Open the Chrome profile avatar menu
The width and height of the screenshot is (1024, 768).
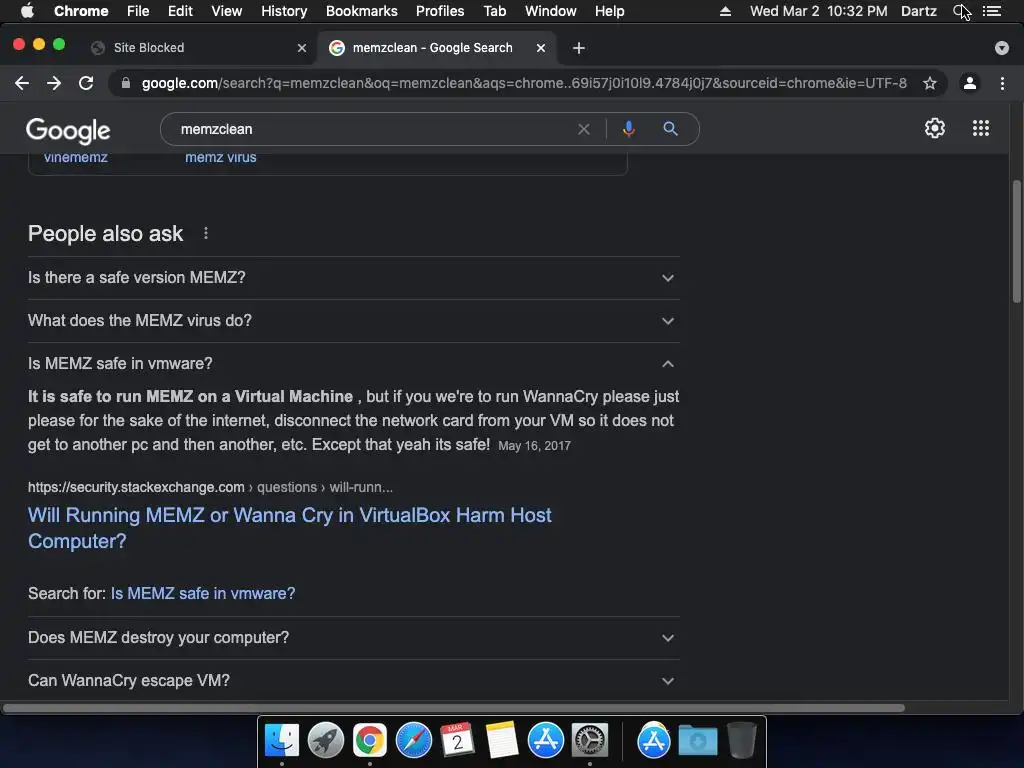[x=970, y=83]
